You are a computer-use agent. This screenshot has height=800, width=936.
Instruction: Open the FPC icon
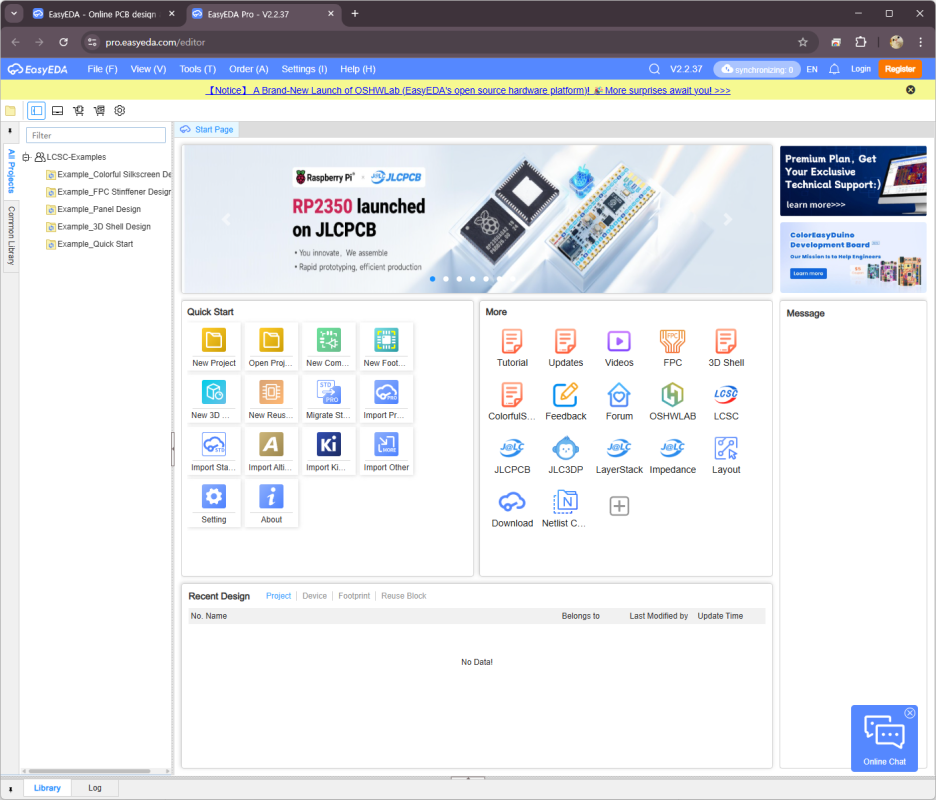672,341
